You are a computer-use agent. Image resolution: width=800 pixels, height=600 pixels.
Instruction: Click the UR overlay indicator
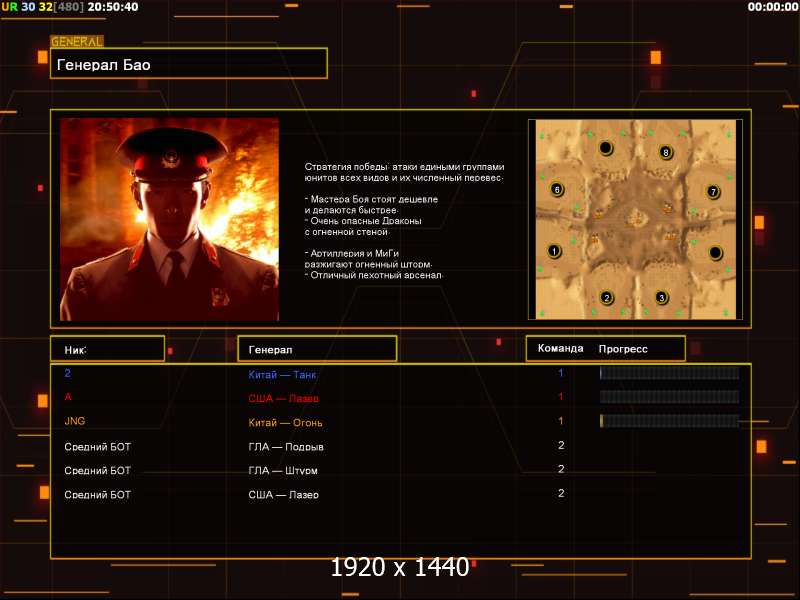[x=9, y=7]
